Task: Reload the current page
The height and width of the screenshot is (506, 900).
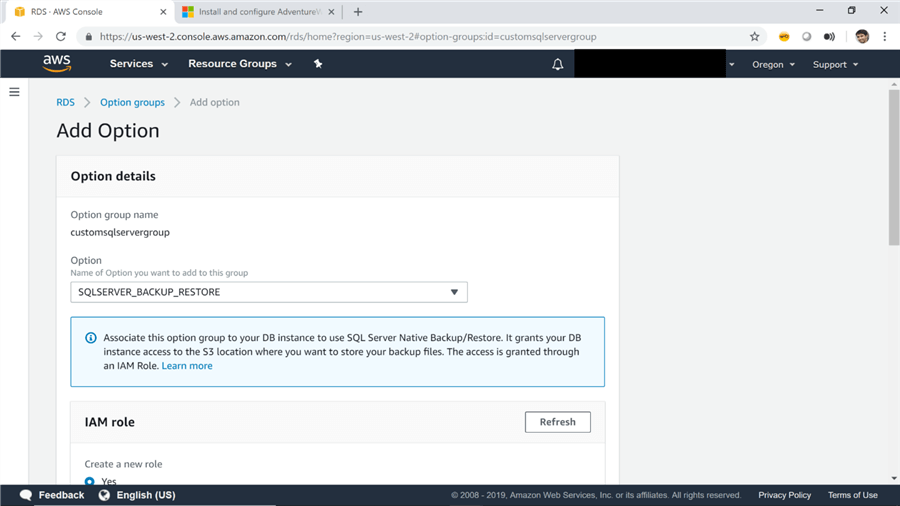Action: 61,37
